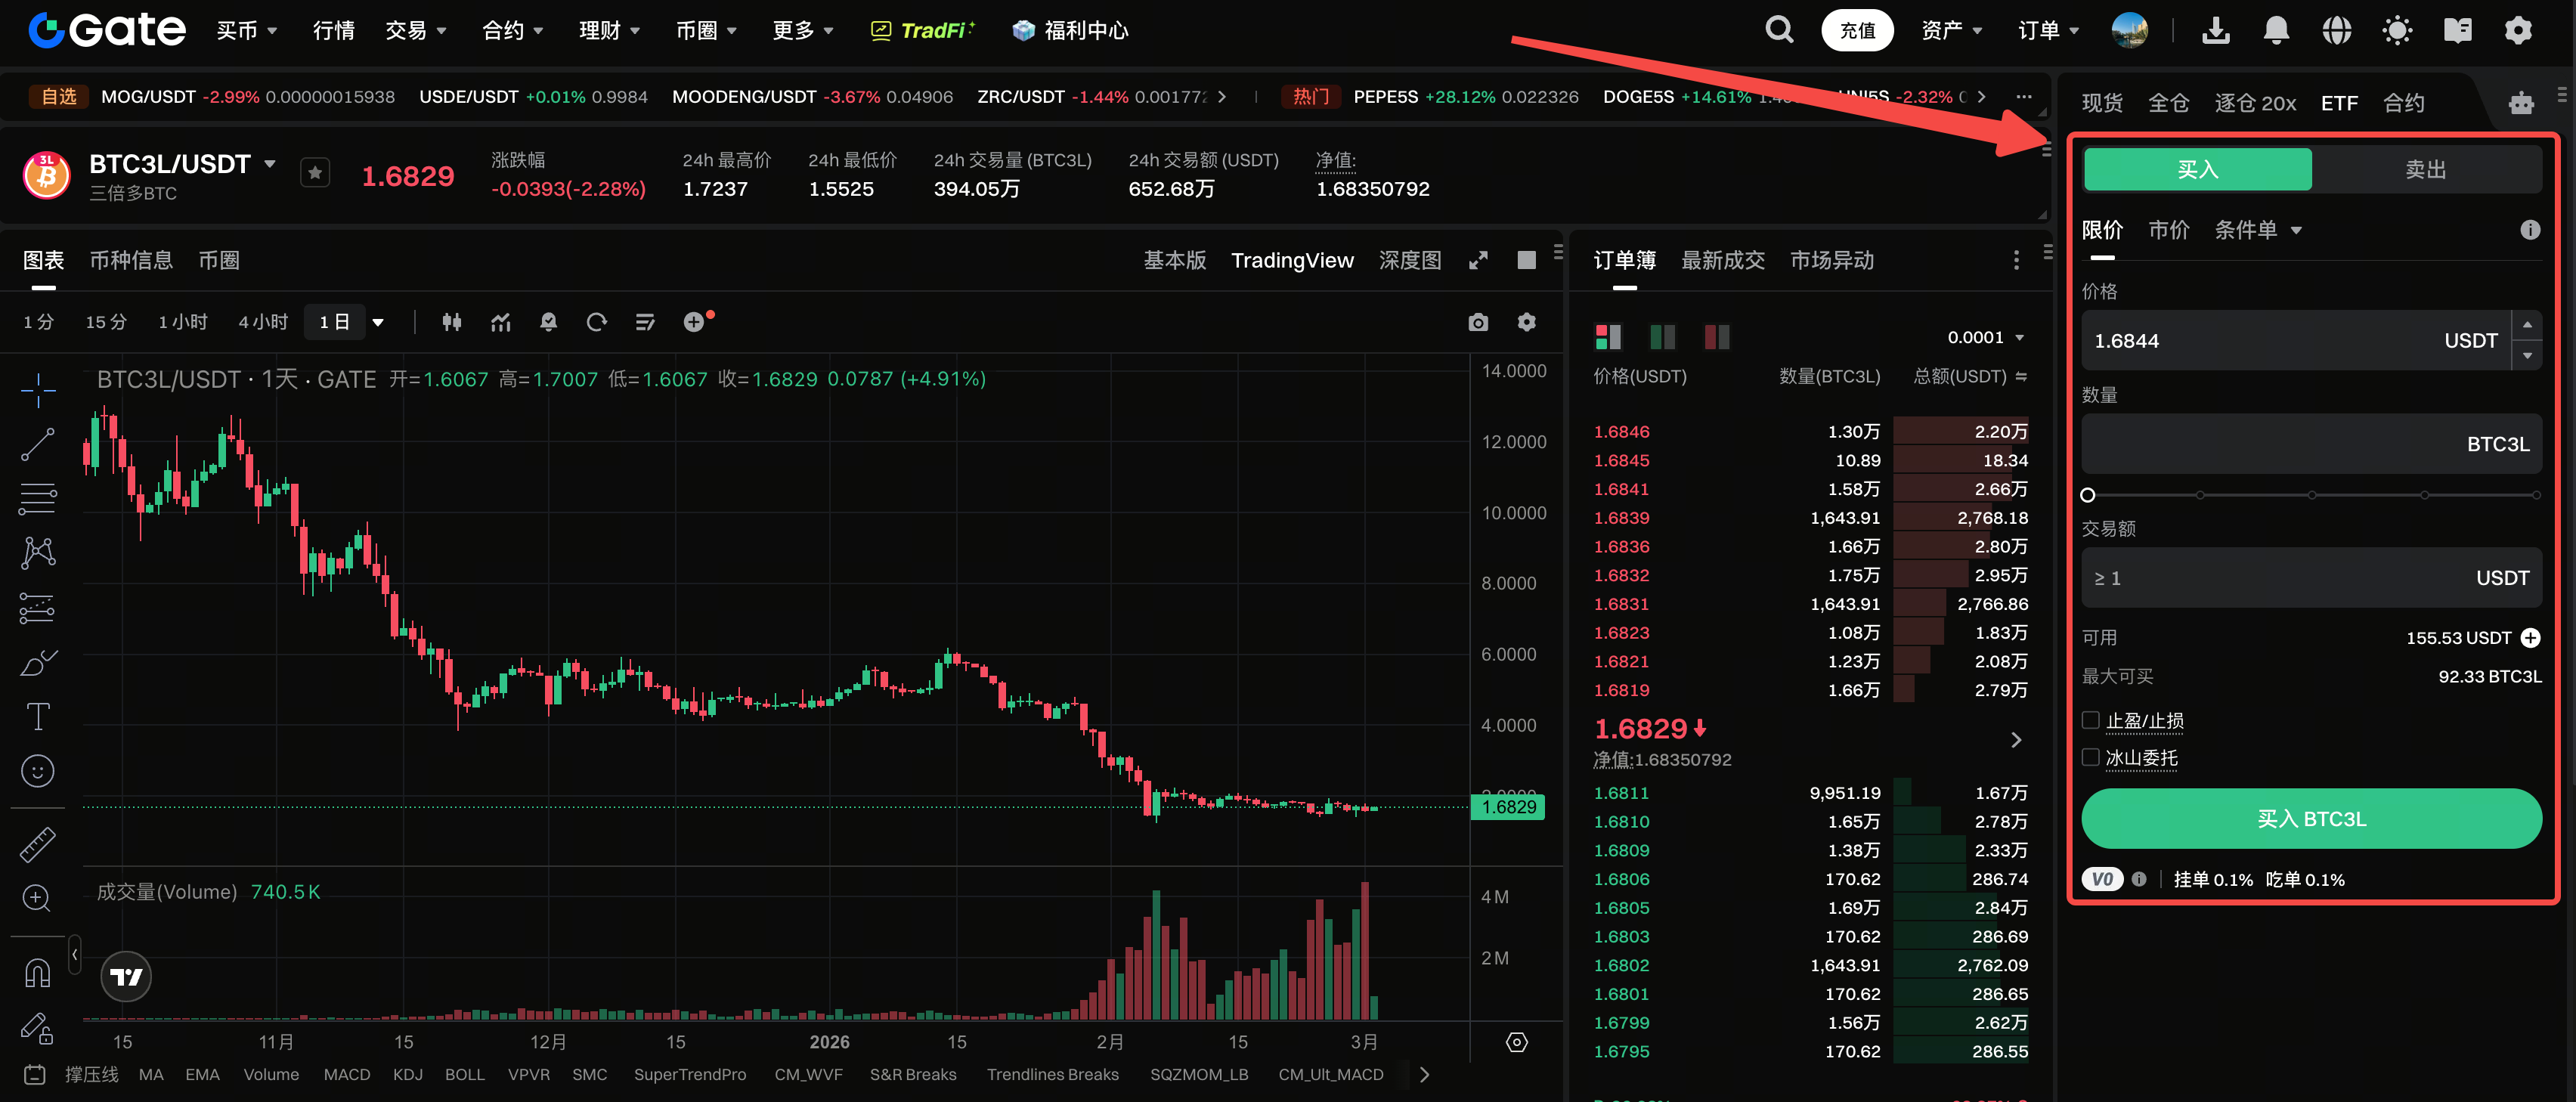Click the search magnifier icon in header
Viewport: 2576px width, 1102px height.
click(1778, 30)
